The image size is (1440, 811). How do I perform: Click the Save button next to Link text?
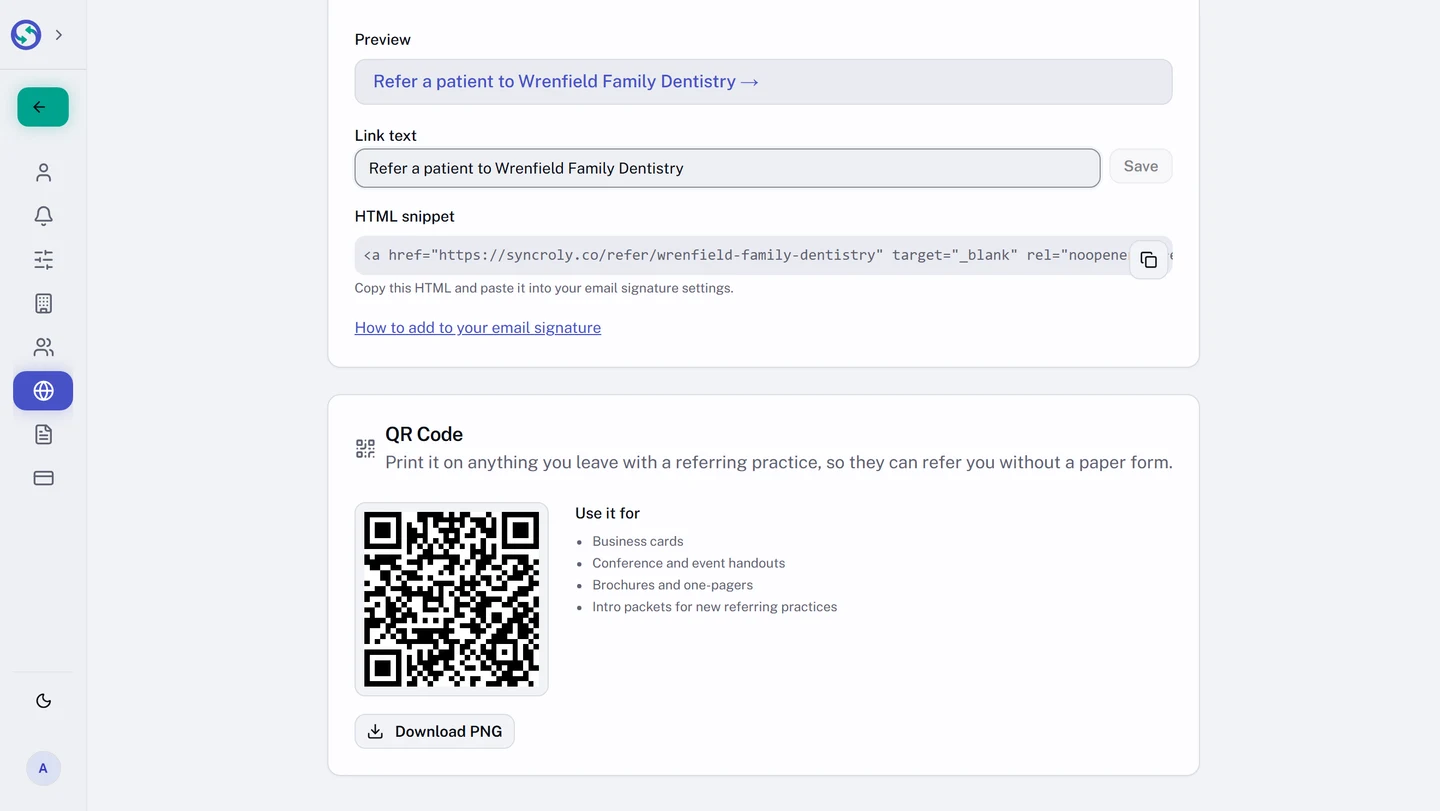tap(1141, 167)
